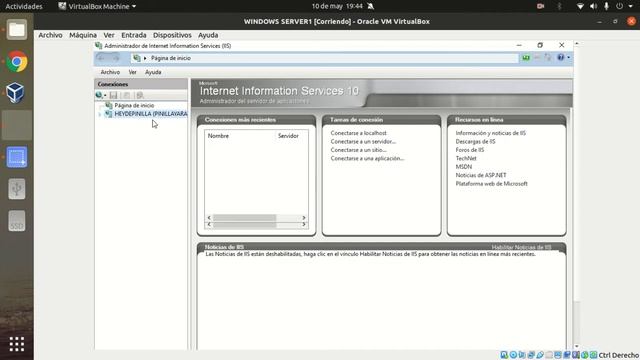This screenshot has width=640, height=360.
Task: Open the volume indicator in the top panel
Action: pyautogui.click(x=593, y=6)
